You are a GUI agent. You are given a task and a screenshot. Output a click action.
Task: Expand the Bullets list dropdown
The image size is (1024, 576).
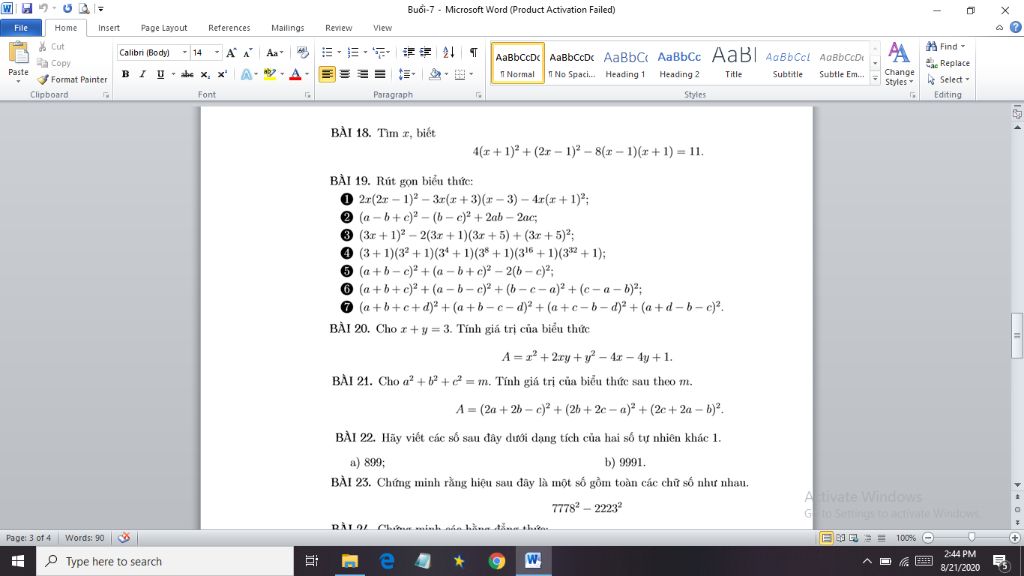coord(339,52)
